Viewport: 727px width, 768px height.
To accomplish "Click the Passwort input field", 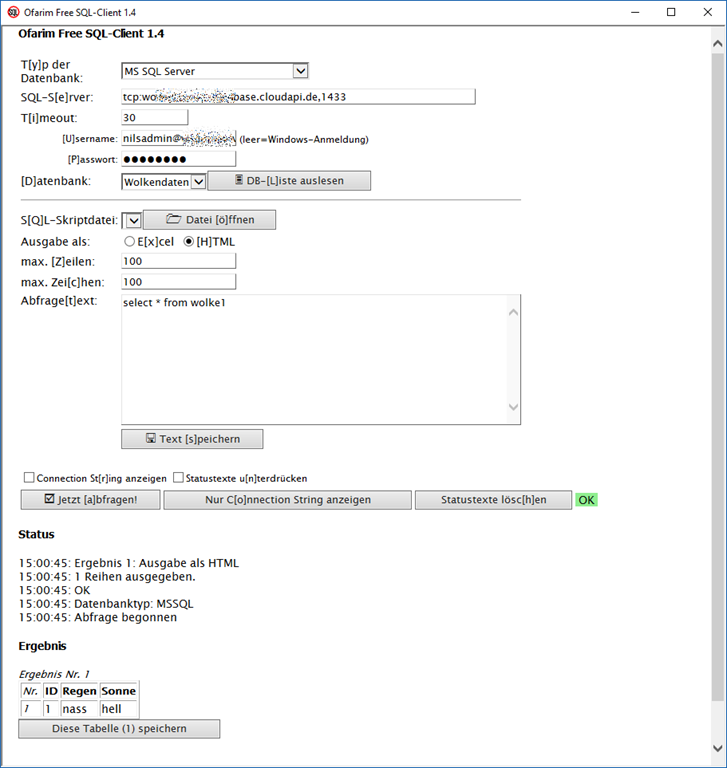I will [179, 159].
